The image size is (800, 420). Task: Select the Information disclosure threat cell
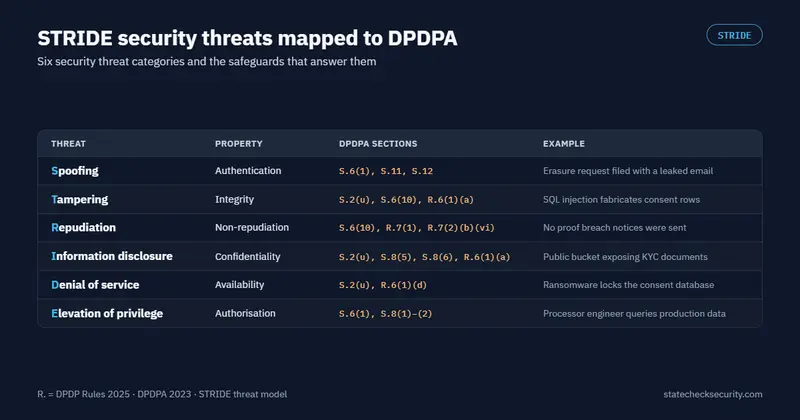[x=112, y=256]
